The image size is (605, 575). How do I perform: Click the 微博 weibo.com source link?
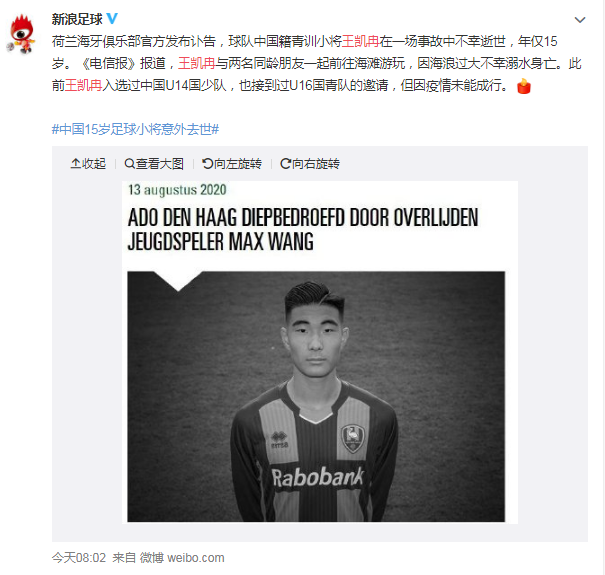point(182,557)
